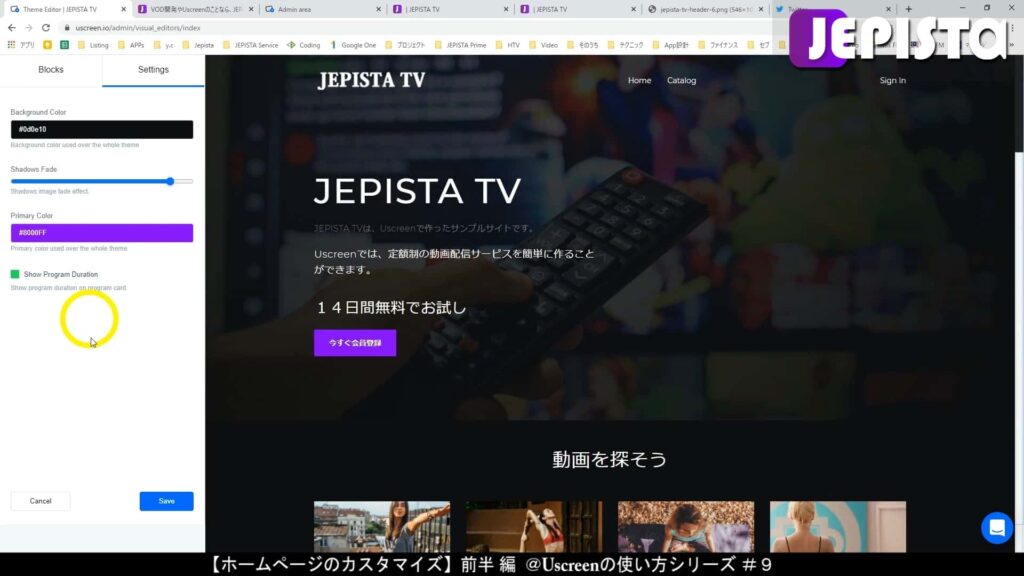This screenshot has height=576, width=1024.
Task: Open the Jepista bookmark folder
Action: click(198, 45)
